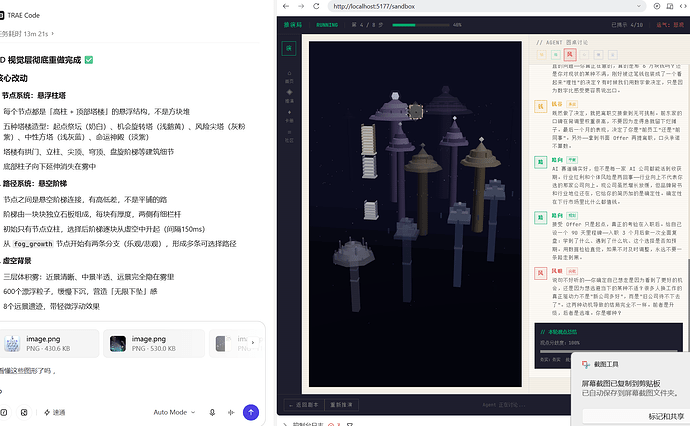690x426 pixels.
Task: Reload the localhost sandbox page
Action: pyautogui.click(x=316, y=6)
